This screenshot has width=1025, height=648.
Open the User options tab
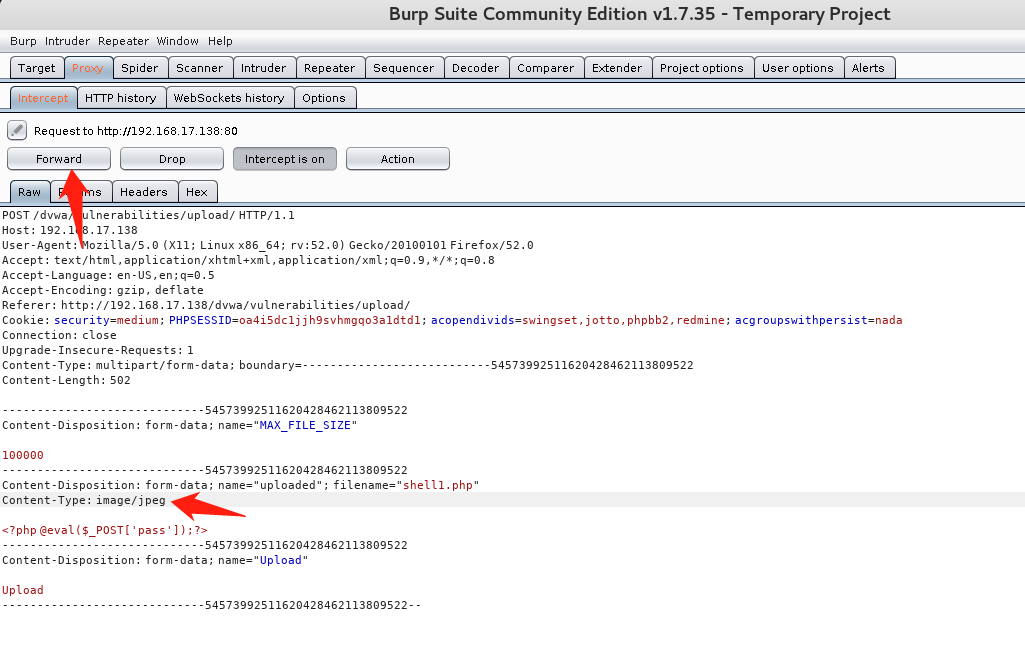(798, 68)
